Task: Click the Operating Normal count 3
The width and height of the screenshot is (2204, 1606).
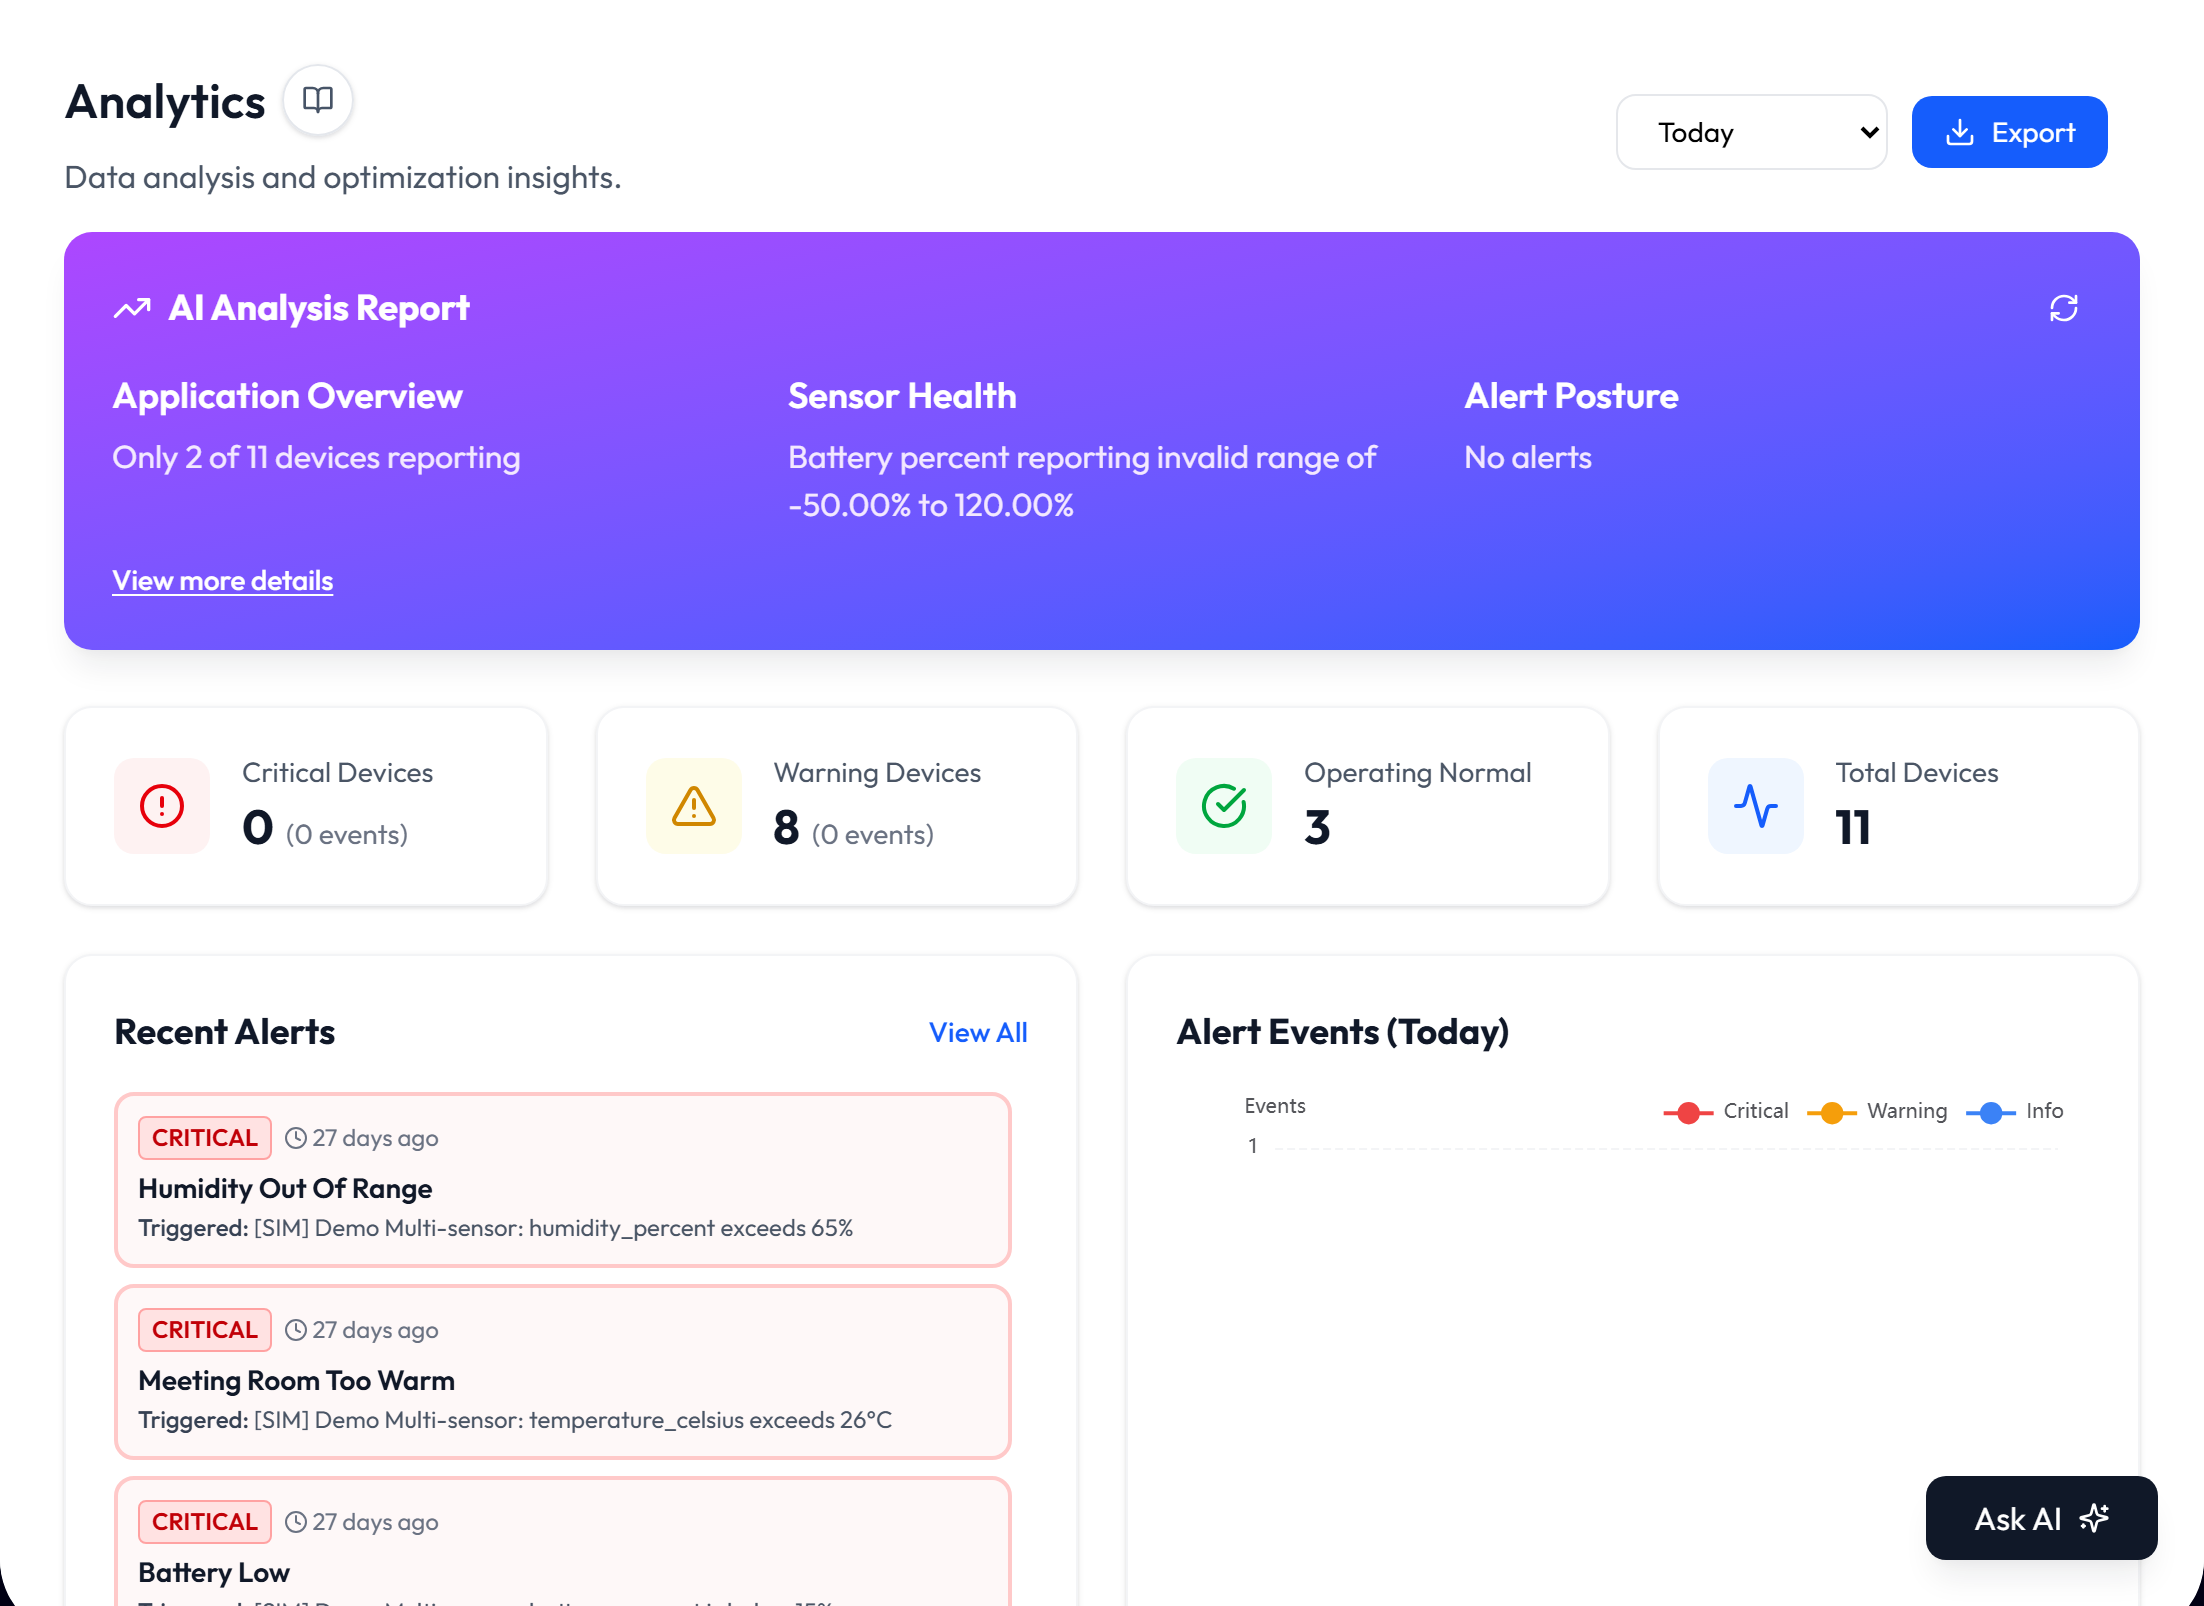Action: click(x=1317, y=828)
